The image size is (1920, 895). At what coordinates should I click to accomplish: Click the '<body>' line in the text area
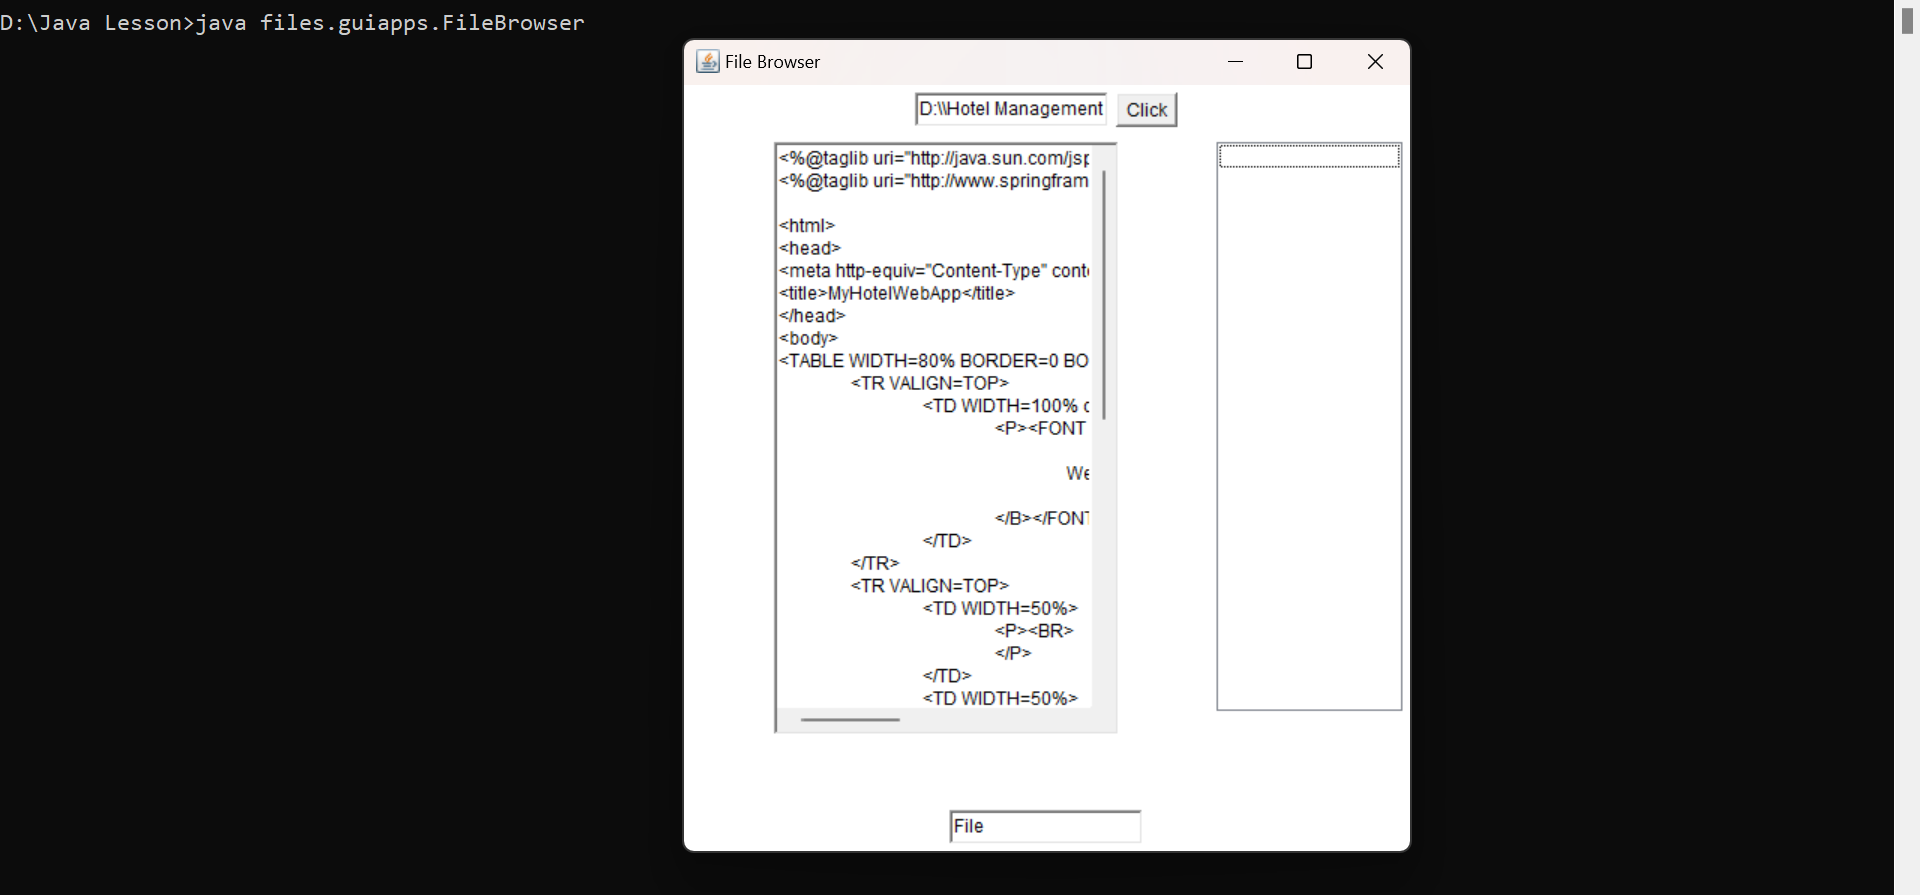[x=809, y=338]
